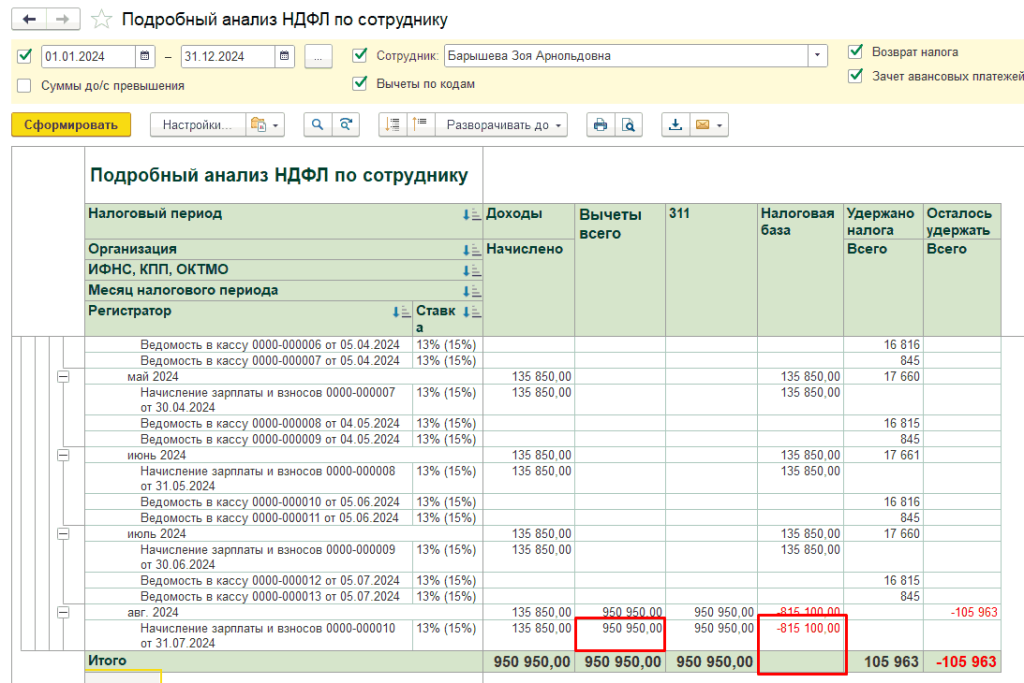The image size is (1024, 683).
Task: Open calendar picker for end date 31.12.2024
Action: [x=285, y=56]
